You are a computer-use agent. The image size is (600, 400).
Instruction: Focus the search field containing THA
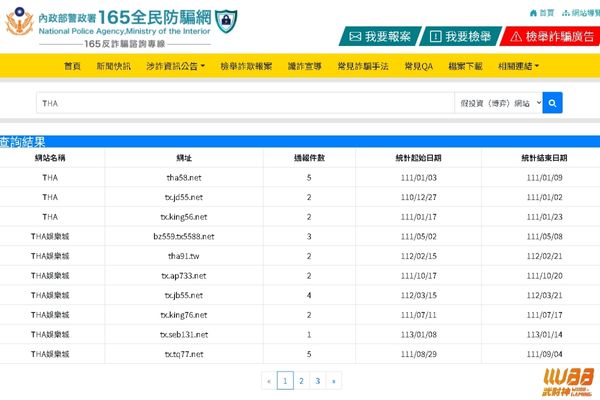tap(245, 103)
